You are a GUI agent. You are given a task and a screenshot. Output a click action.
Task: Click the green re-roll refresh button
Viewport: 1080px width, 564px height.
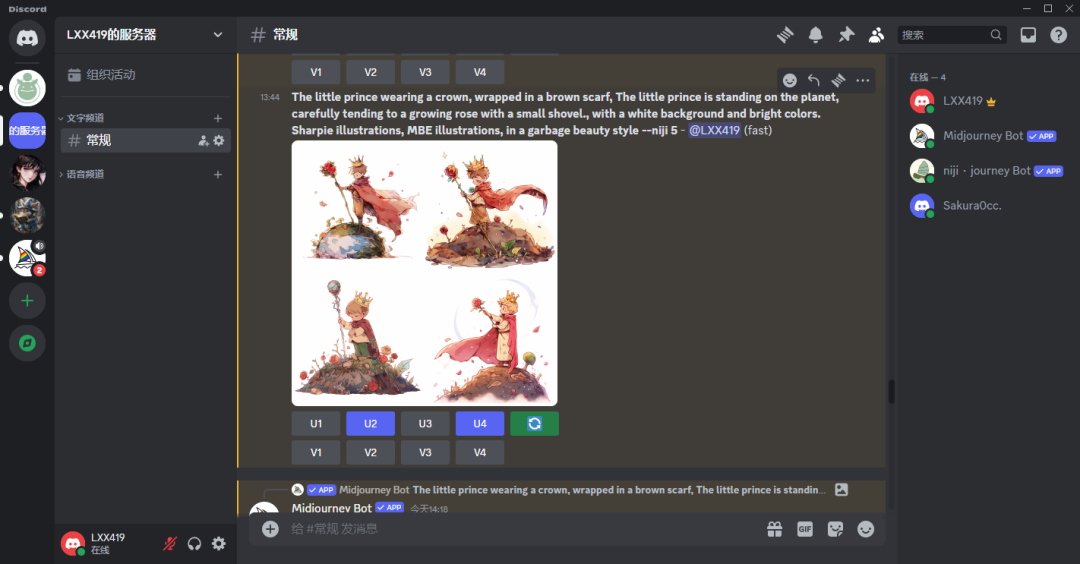point(534,424)
